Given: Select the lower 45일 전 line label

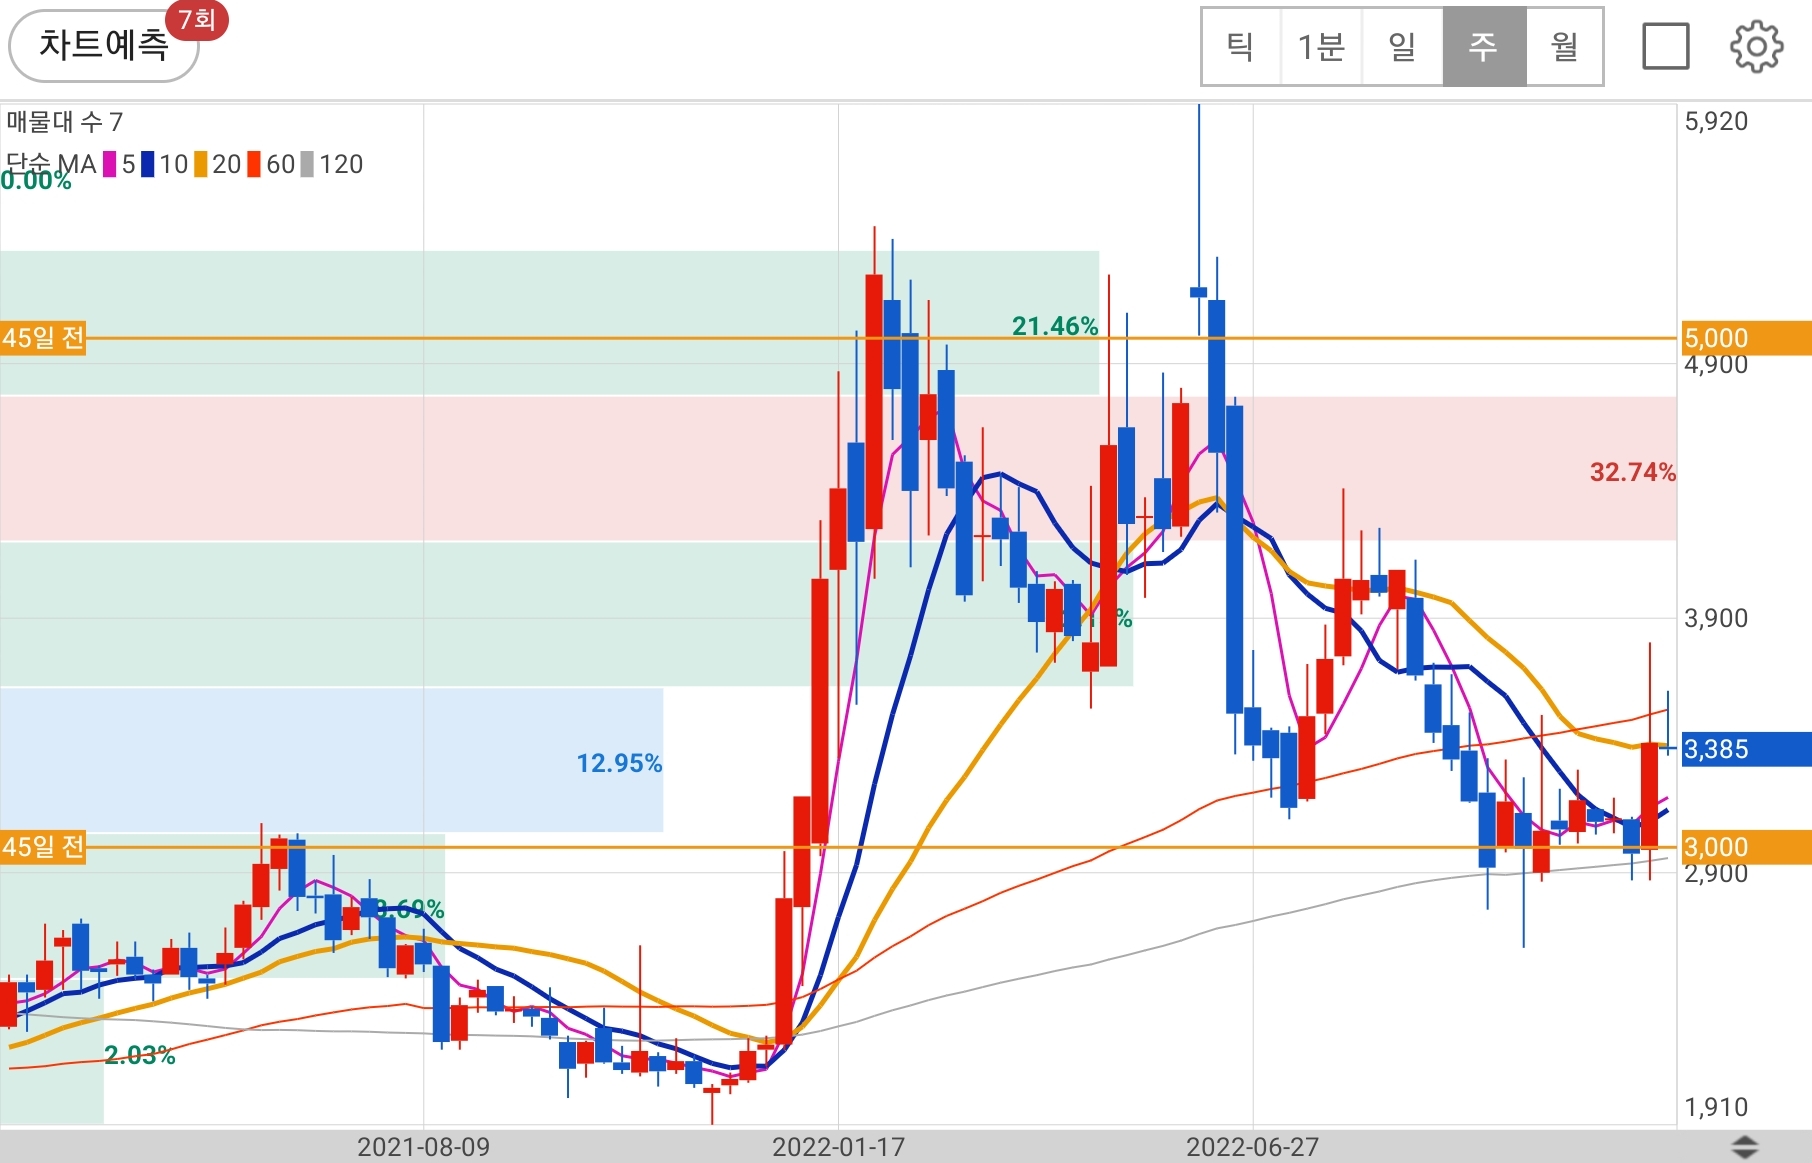Looking at the screenshot, I should coord(43,847).
